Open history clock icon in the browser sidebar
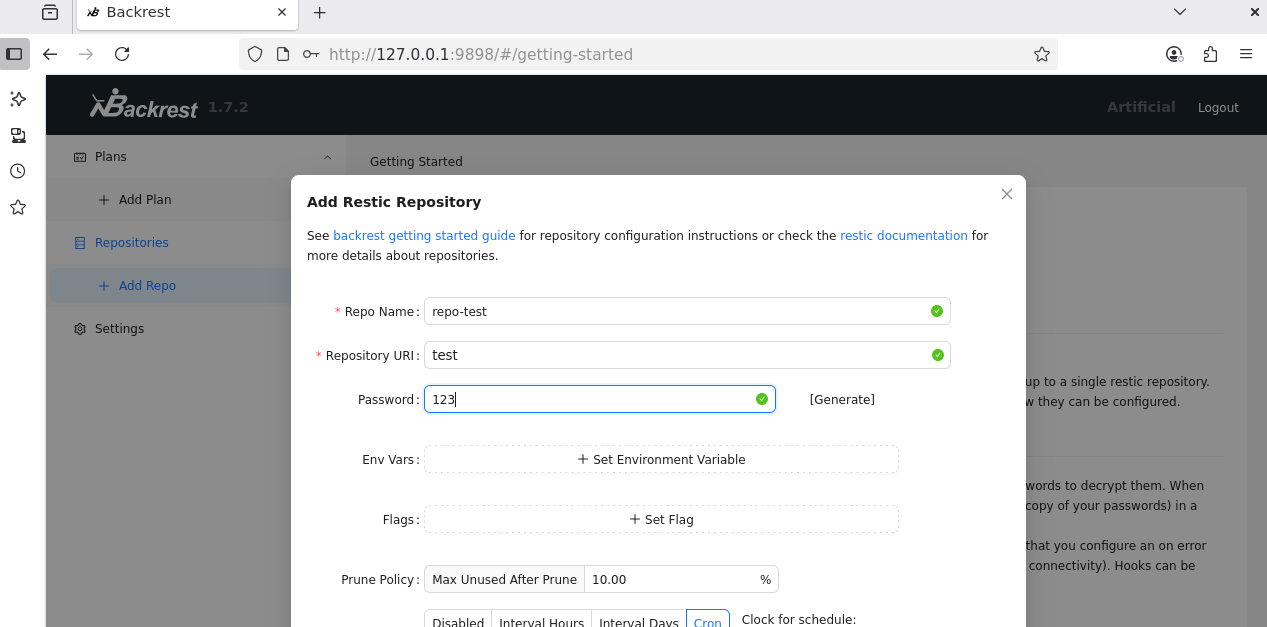1267x627 pixels. pos(17,171)
